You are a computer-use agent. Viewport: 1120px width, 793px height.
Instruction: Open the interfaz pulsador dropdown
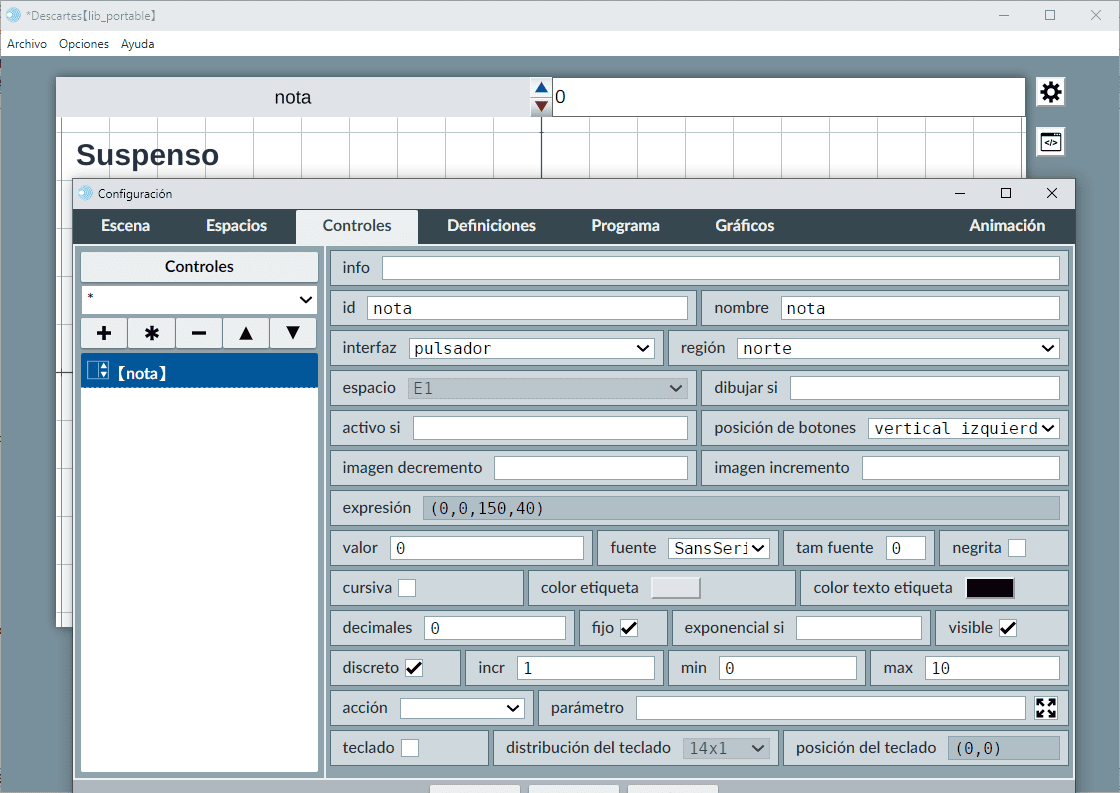532,348
